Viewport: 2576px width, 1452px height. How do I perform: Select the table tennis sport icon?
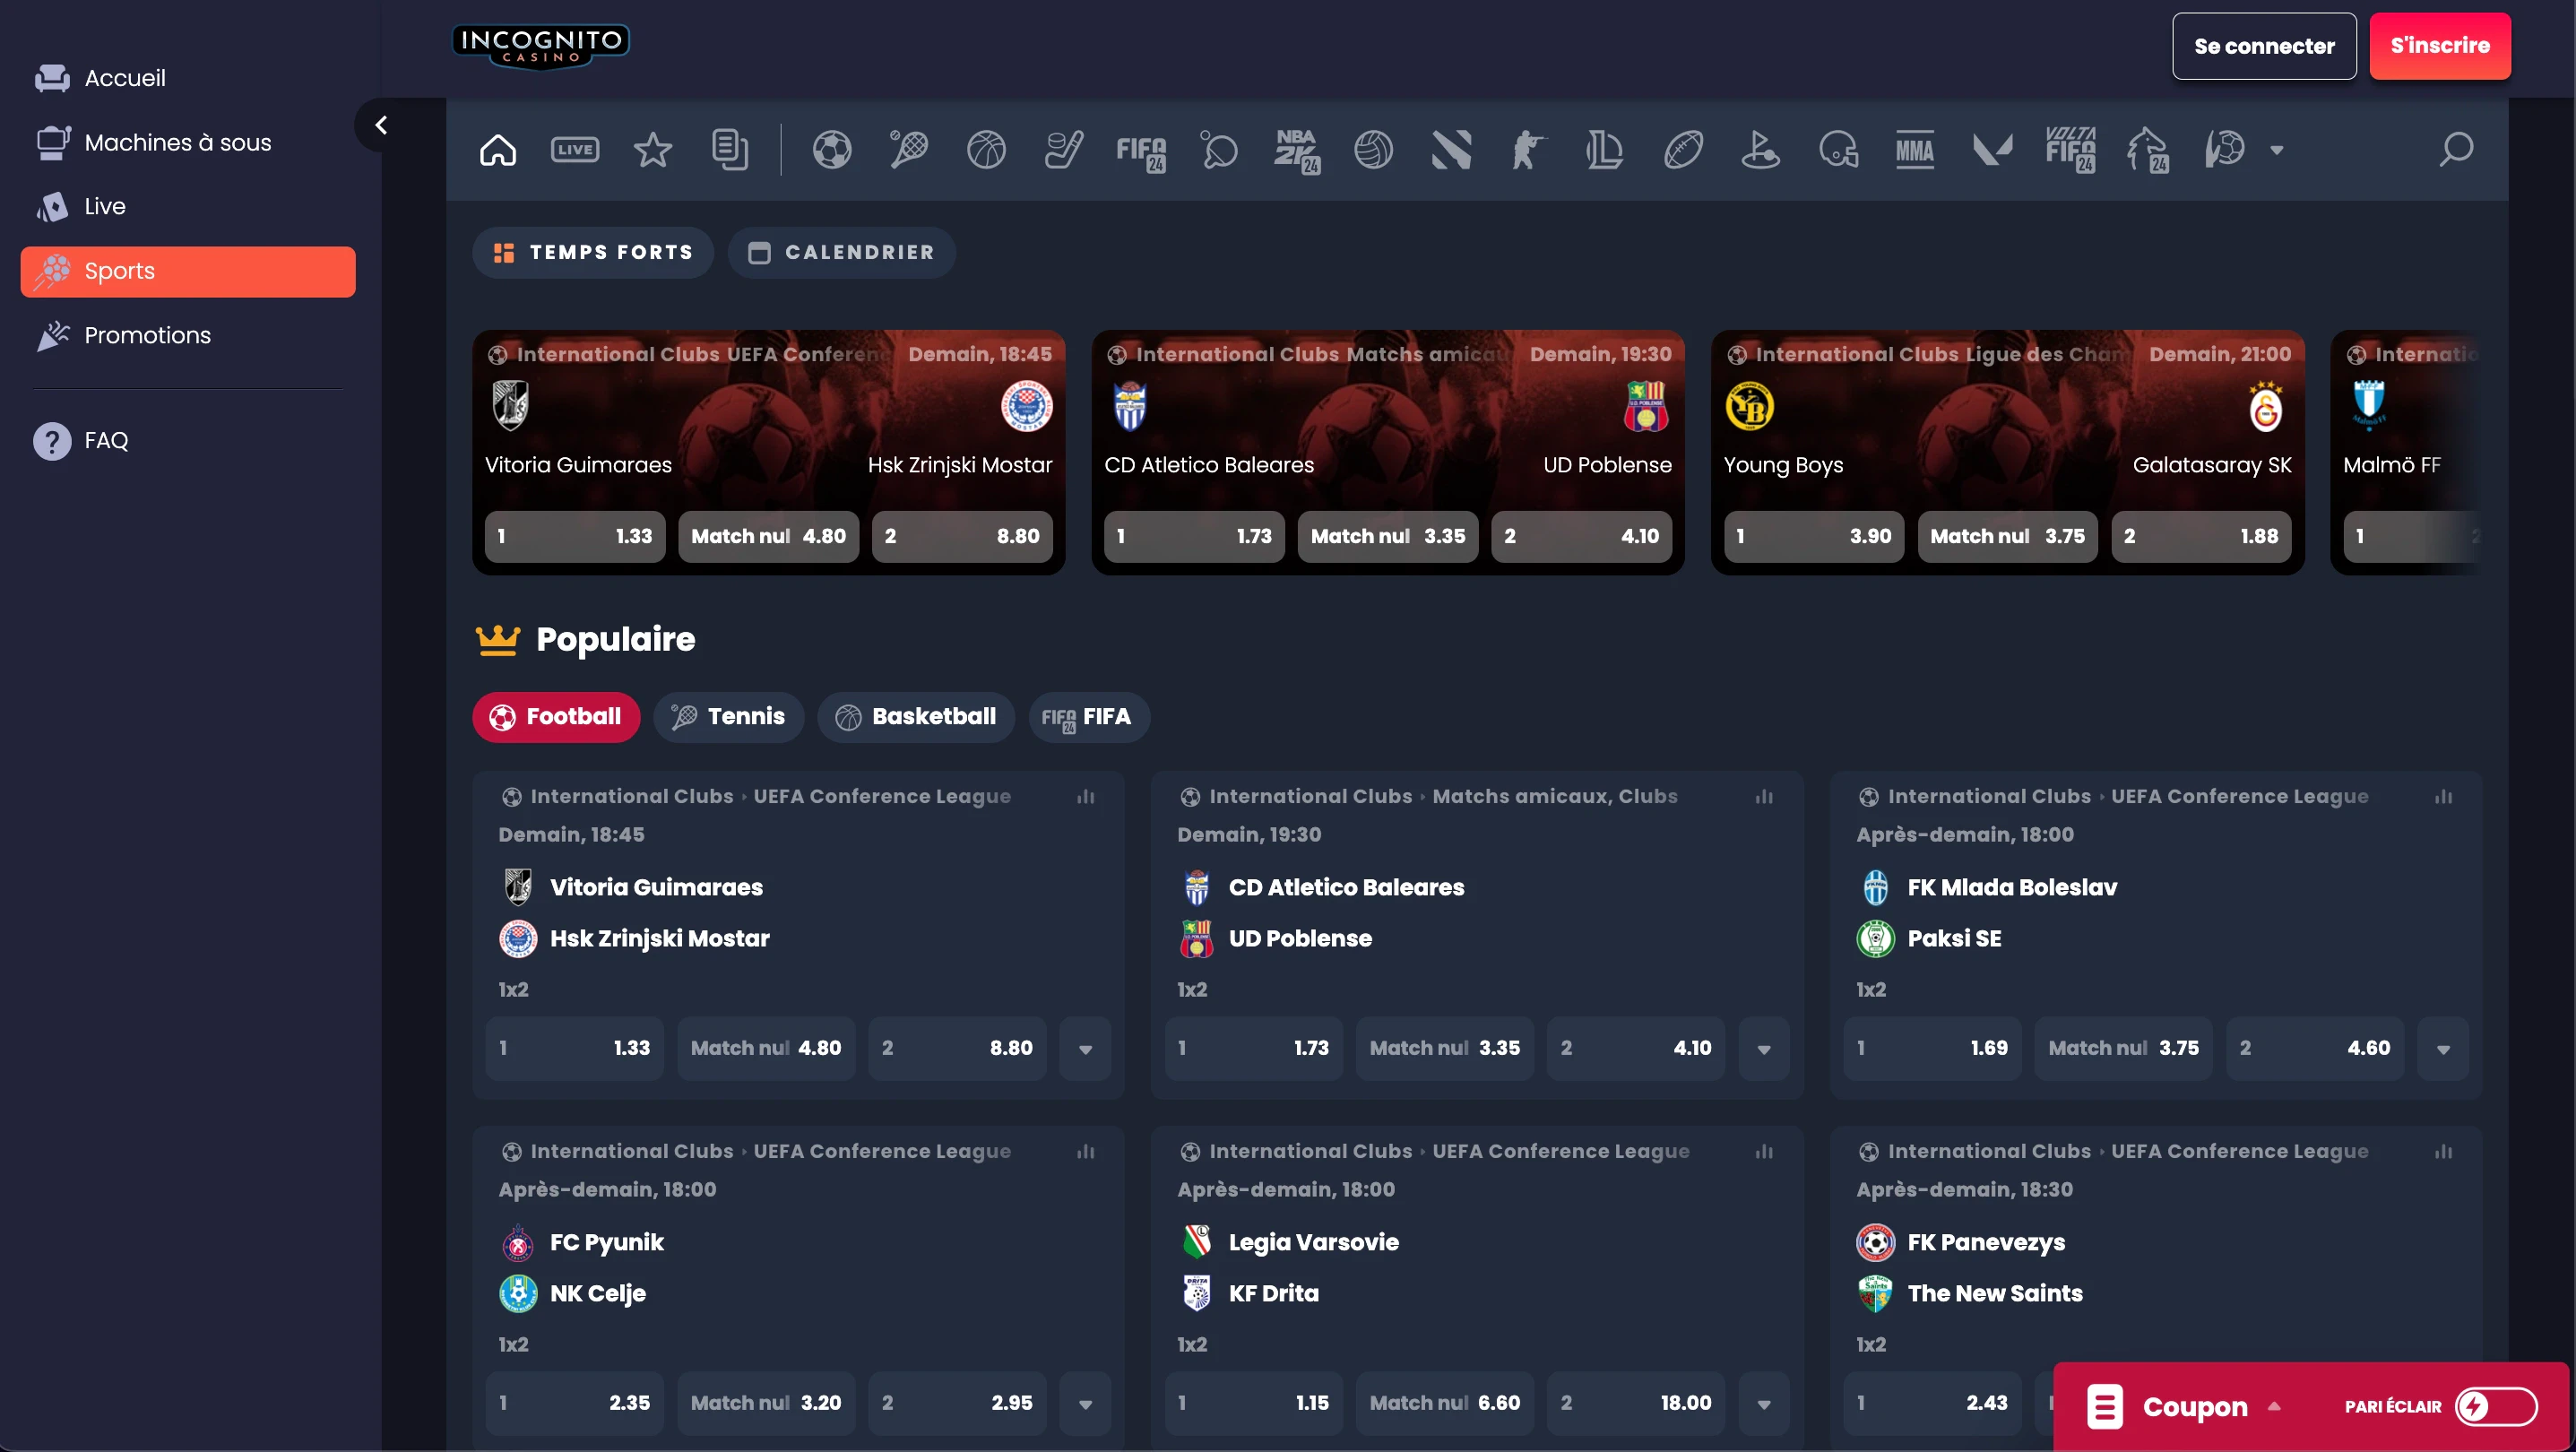coord(1219,150)
